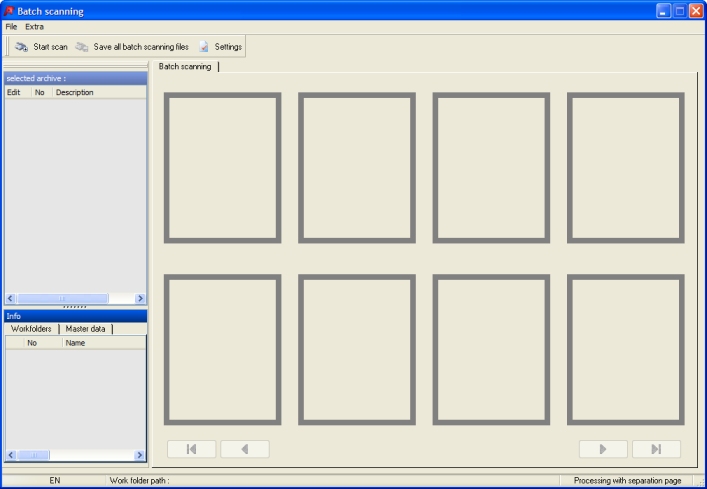Select the Batch scanning tab
This screenshot has width=707, height=489.
pos(185,67)
